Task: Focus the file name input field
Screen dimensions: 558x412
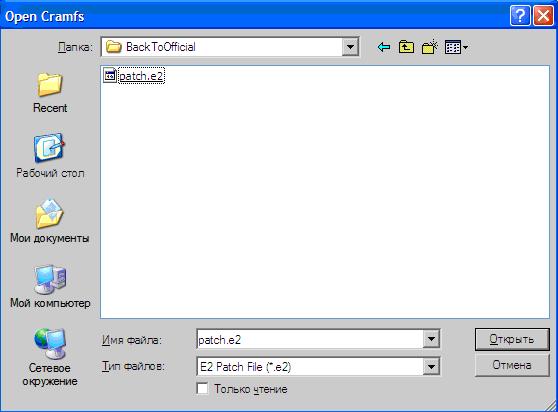Action: tap(310, 339)
